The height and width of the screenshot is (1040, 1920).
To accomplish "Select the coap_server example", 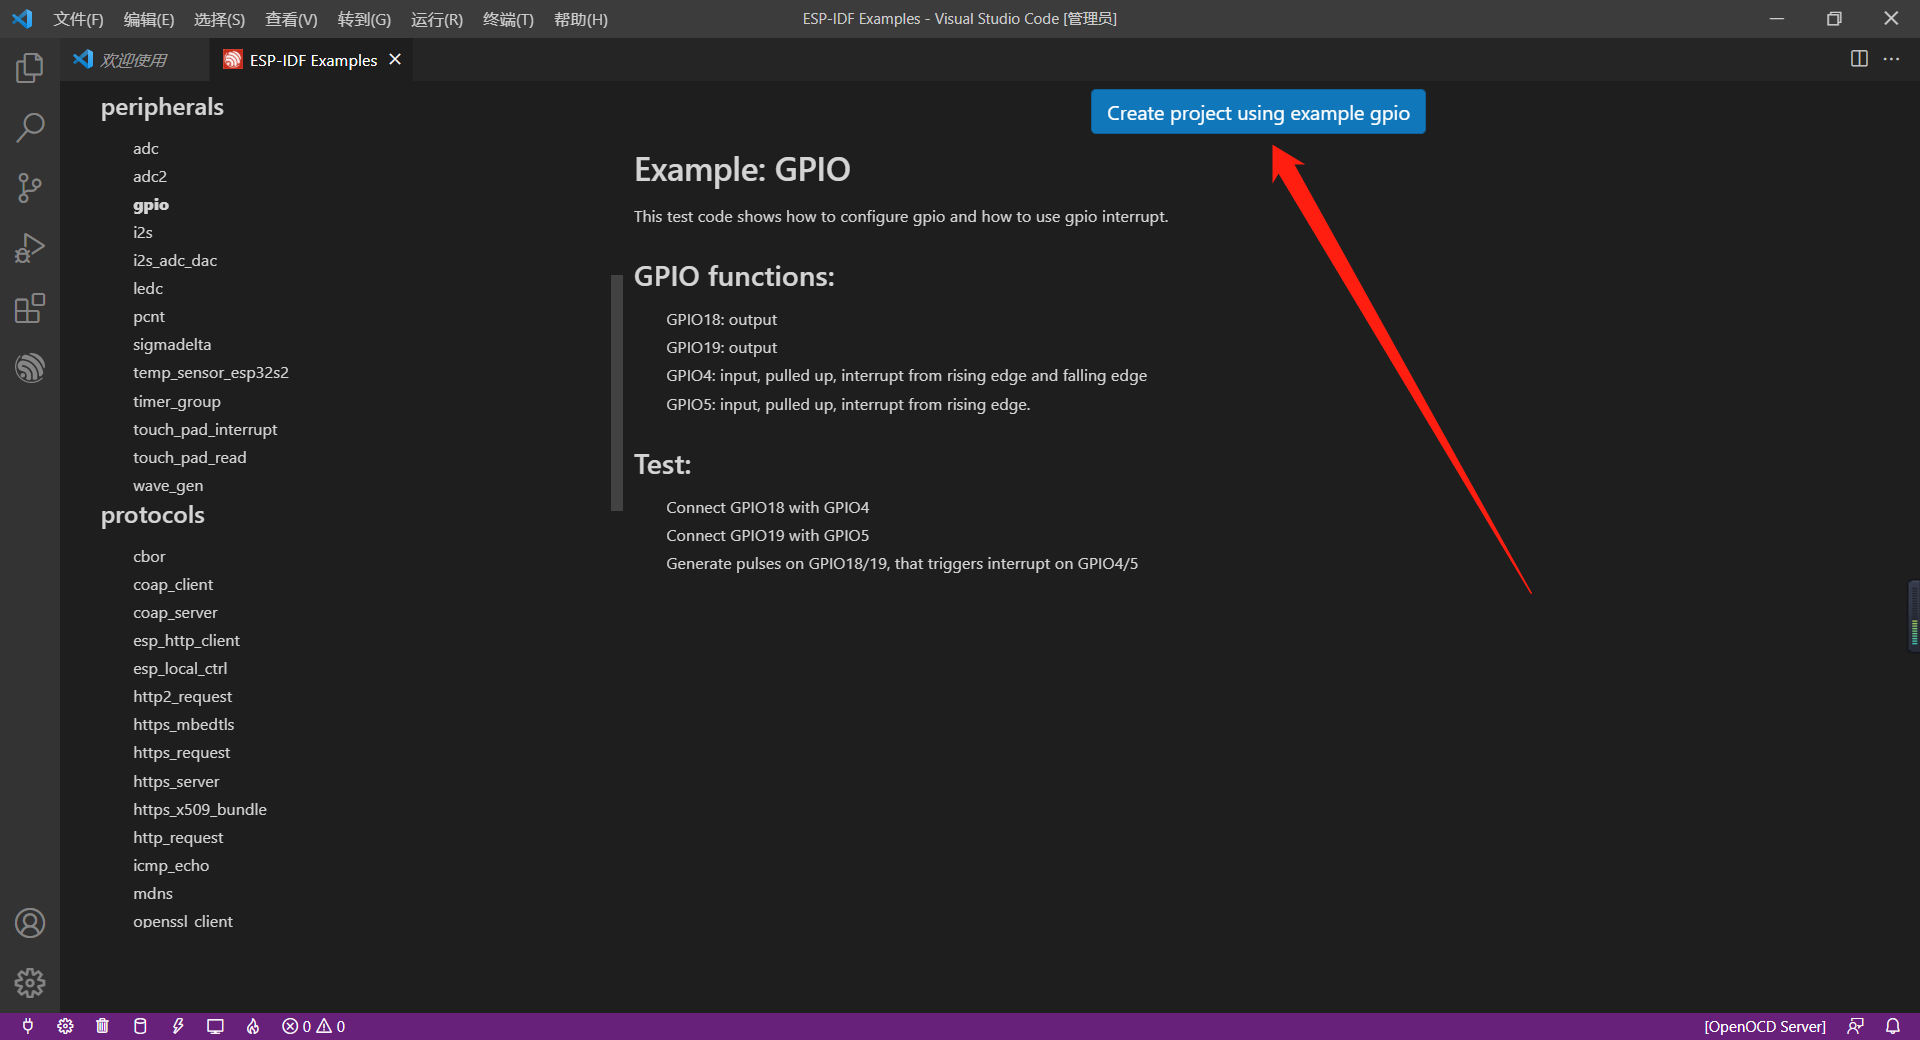I will (x=175, y=612).
